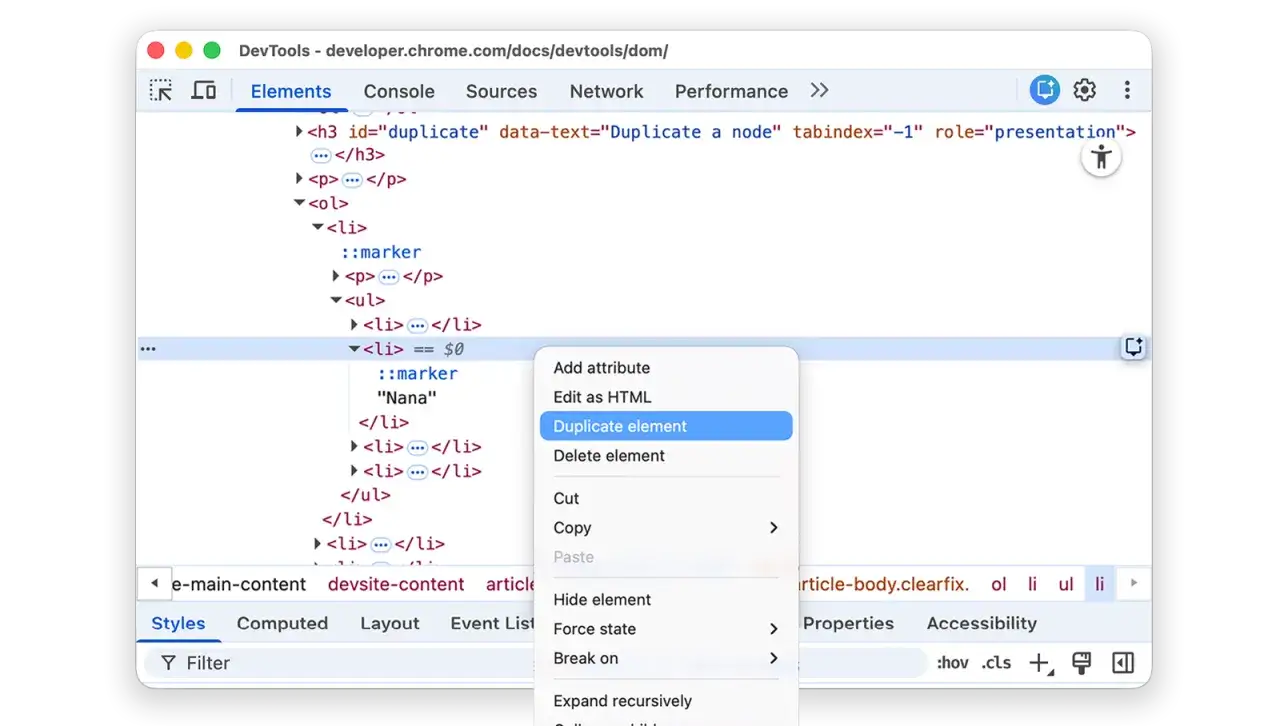Expand the p node inside first li
This screenshot has width=1280, height=726.
pos(336,276)
